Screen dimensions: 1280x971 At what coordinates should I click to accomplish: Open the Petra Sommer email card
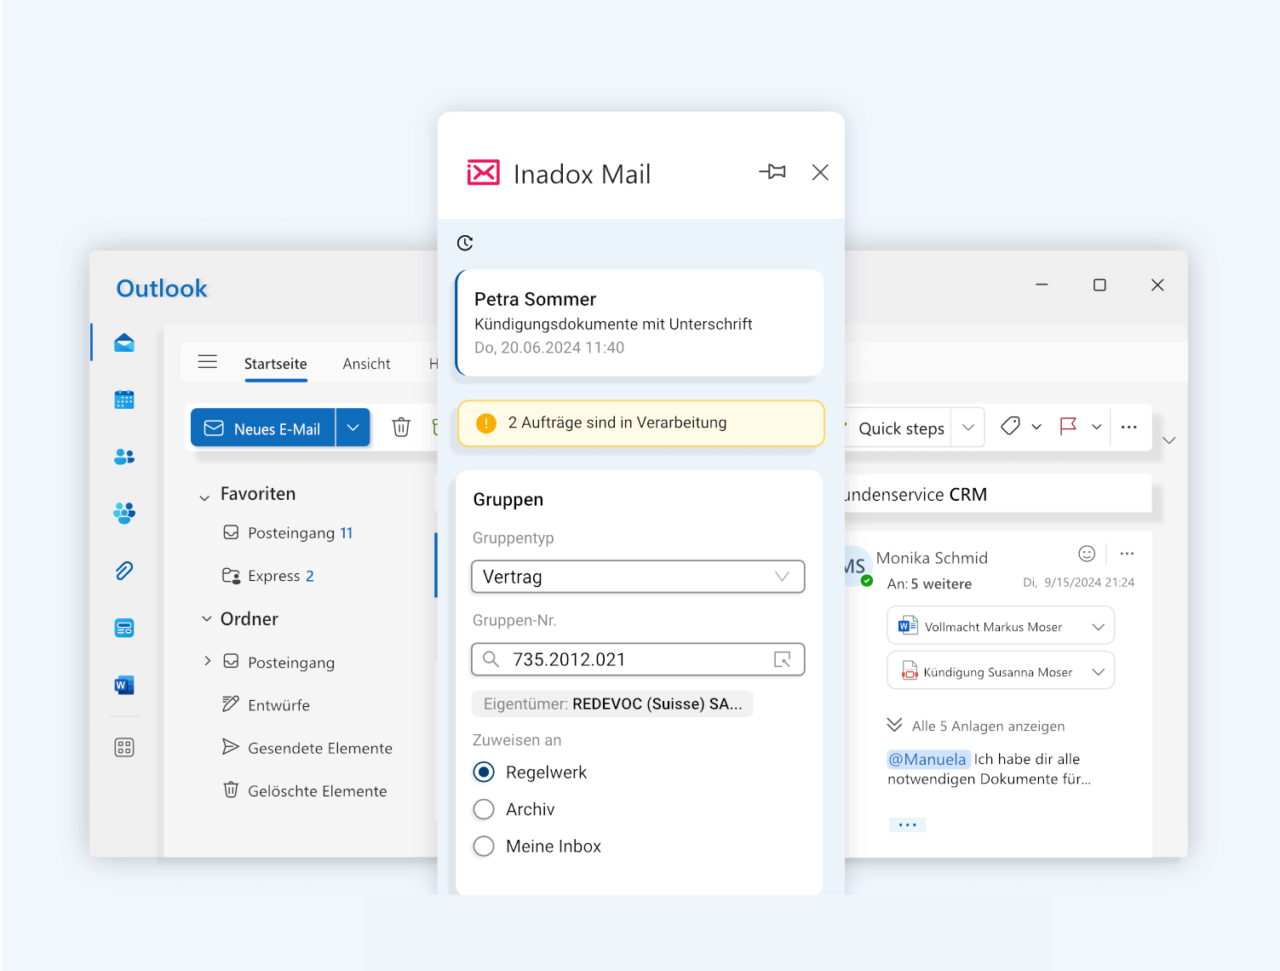[x=639, y=323]
